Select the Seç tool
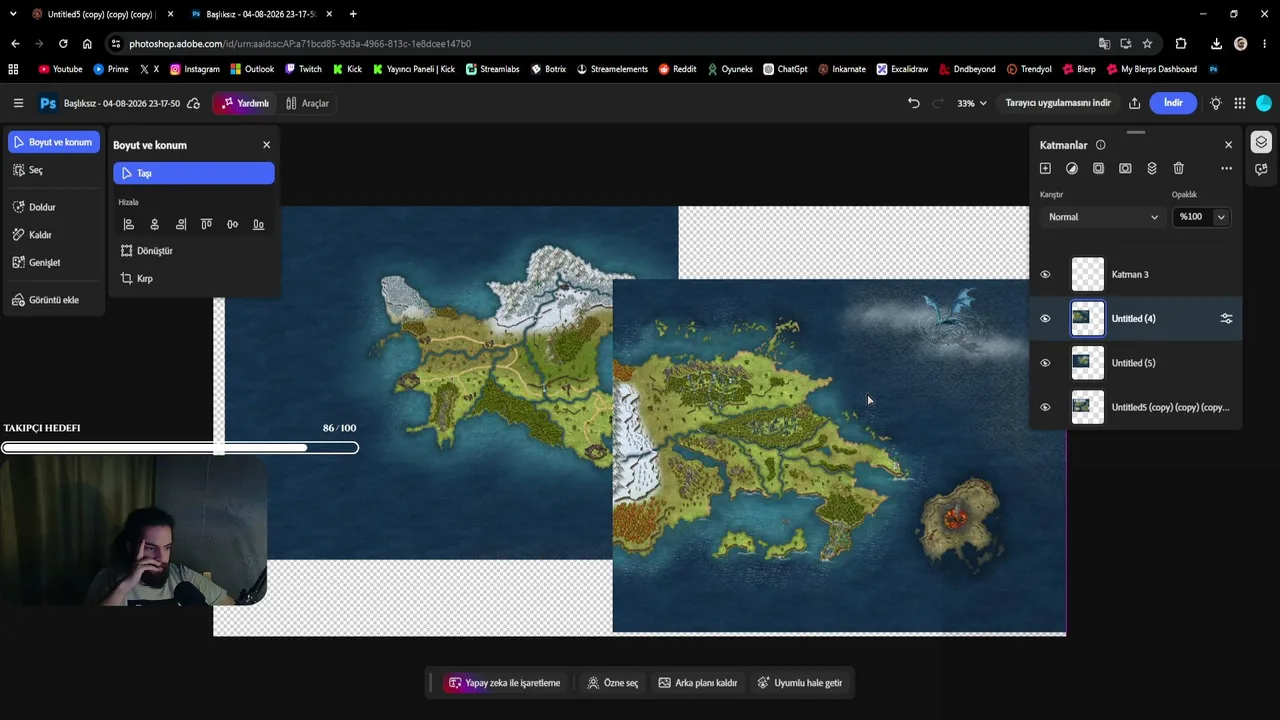1280x720 pixels. [x=54, y=170]
